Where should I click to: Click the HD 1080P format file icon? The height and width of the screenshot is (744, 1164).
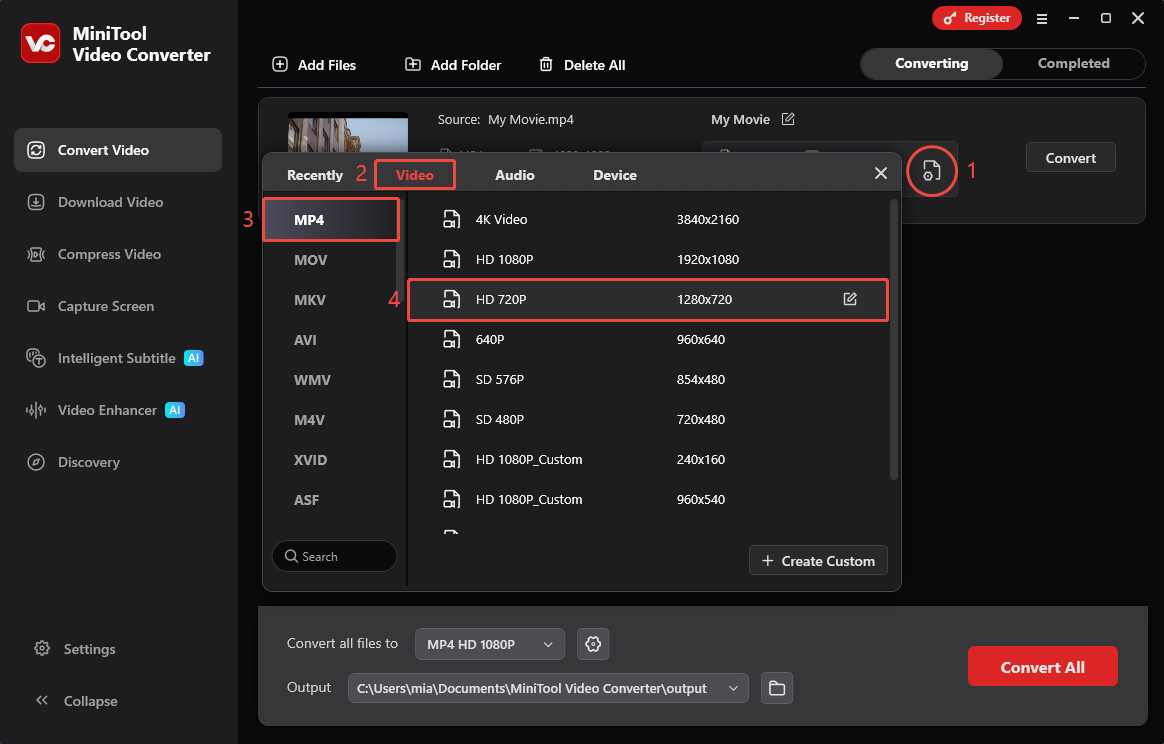(x=451, y=259)
